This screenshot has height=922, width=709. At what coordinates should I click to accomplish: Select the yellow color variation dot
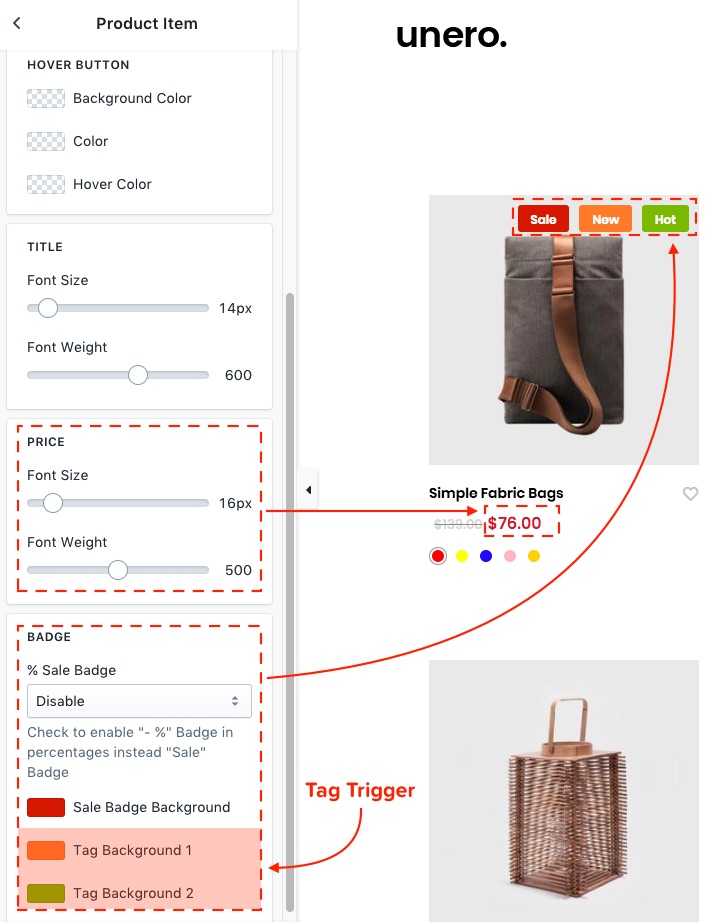461,556
